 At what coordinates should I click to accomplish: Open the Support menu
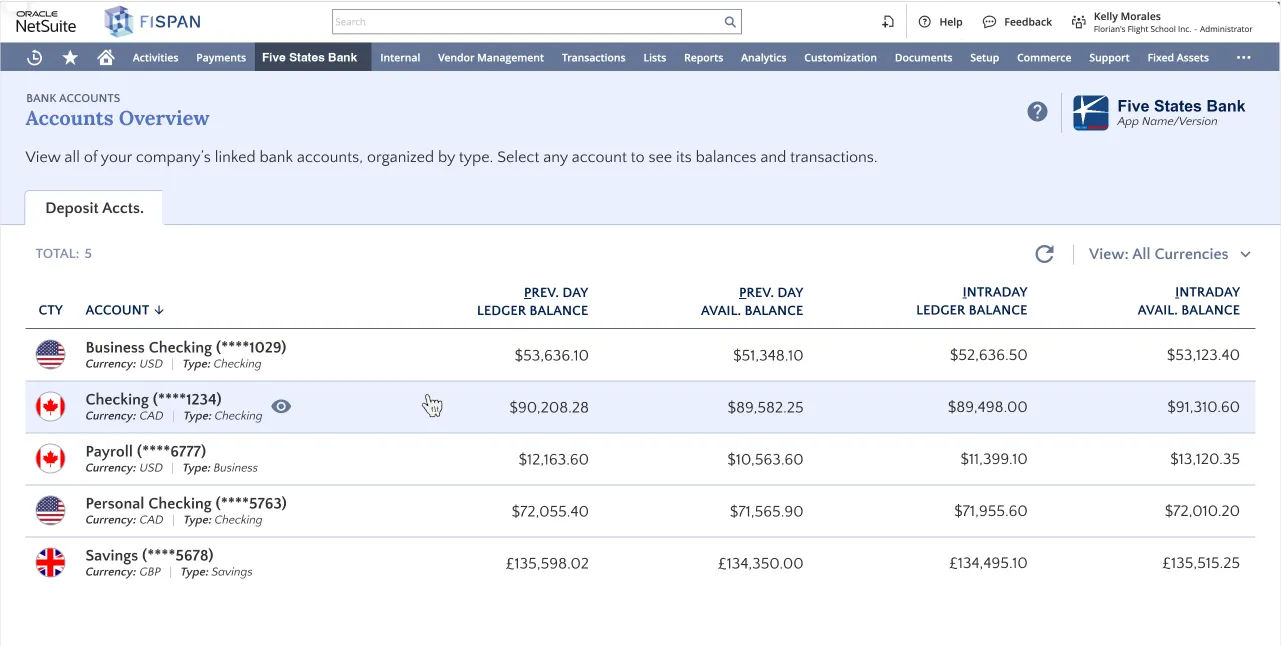(1109, 57)
